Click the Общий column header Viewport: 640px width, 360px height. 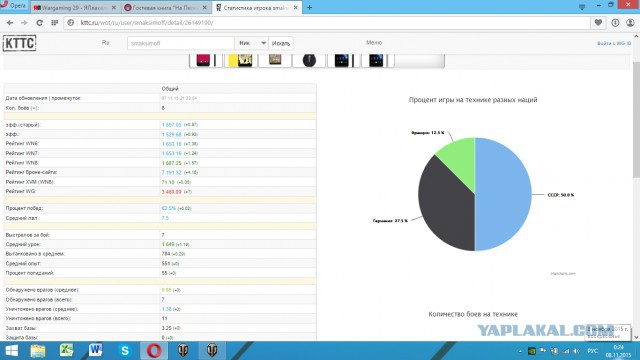170,89
